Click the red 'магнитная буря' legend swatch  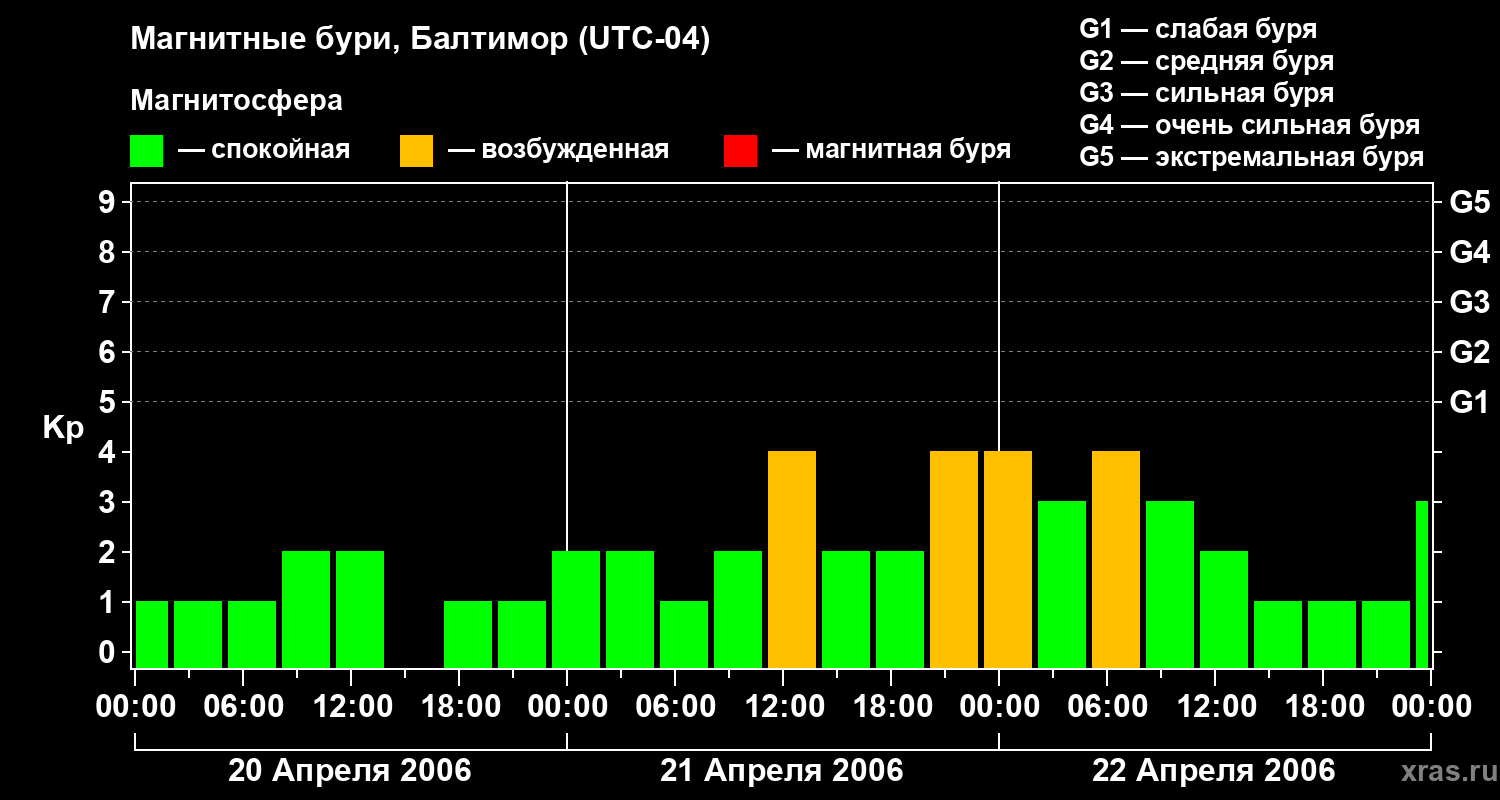740,151
